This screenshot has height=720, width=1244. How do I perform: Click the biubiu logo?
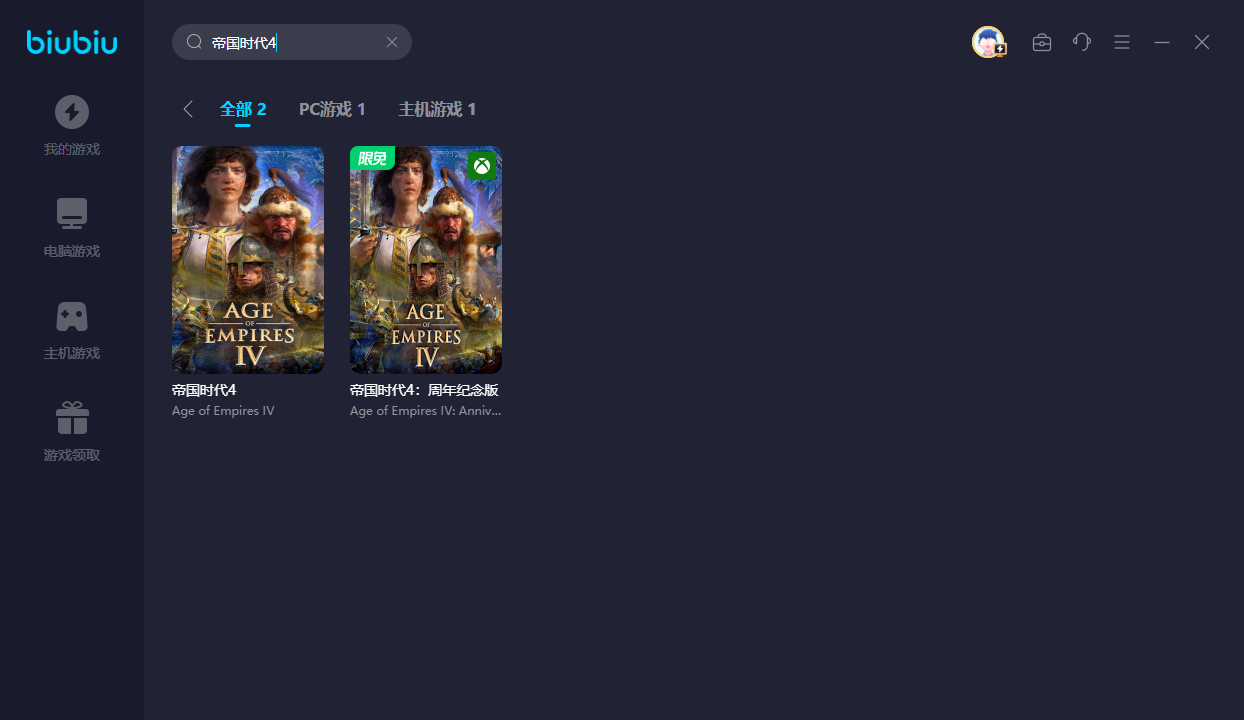tap(72, 42)
